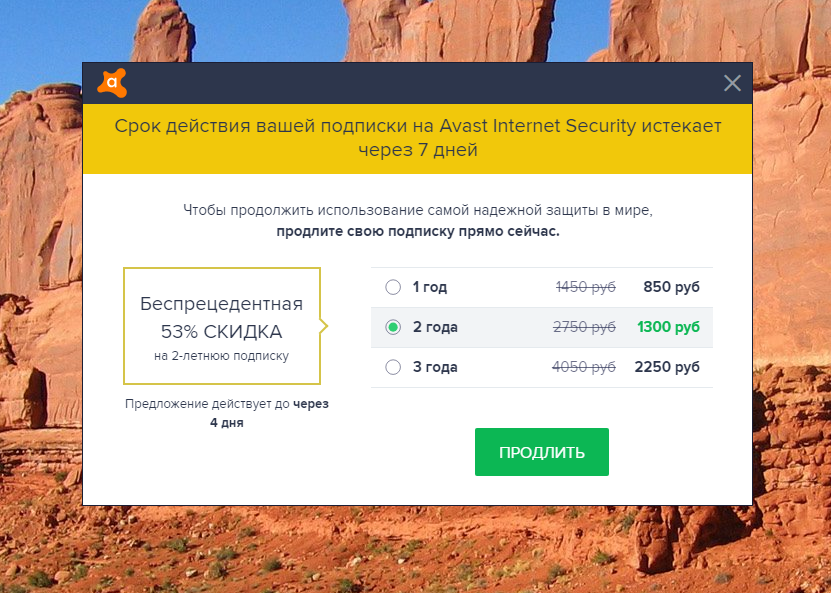Viewport: 831px width, 593px height.
Task: Click the green 1300 руб price
Action: [667, 327]
